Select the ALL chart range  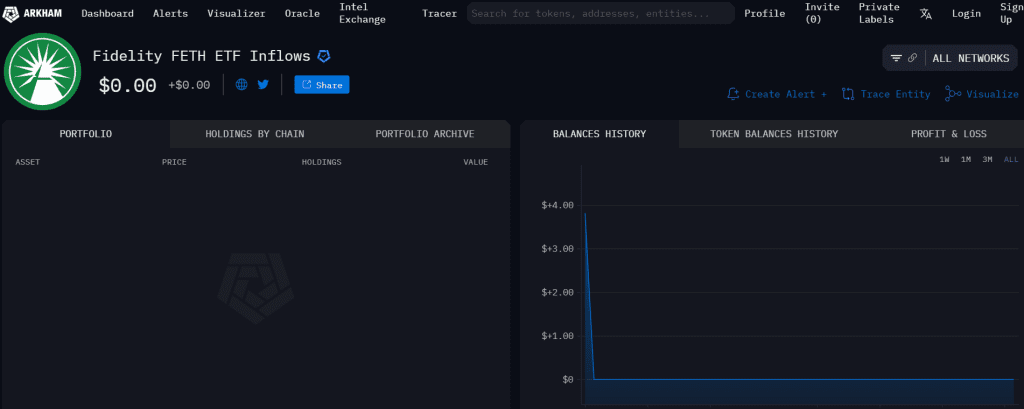click(x=1011, y=159)
